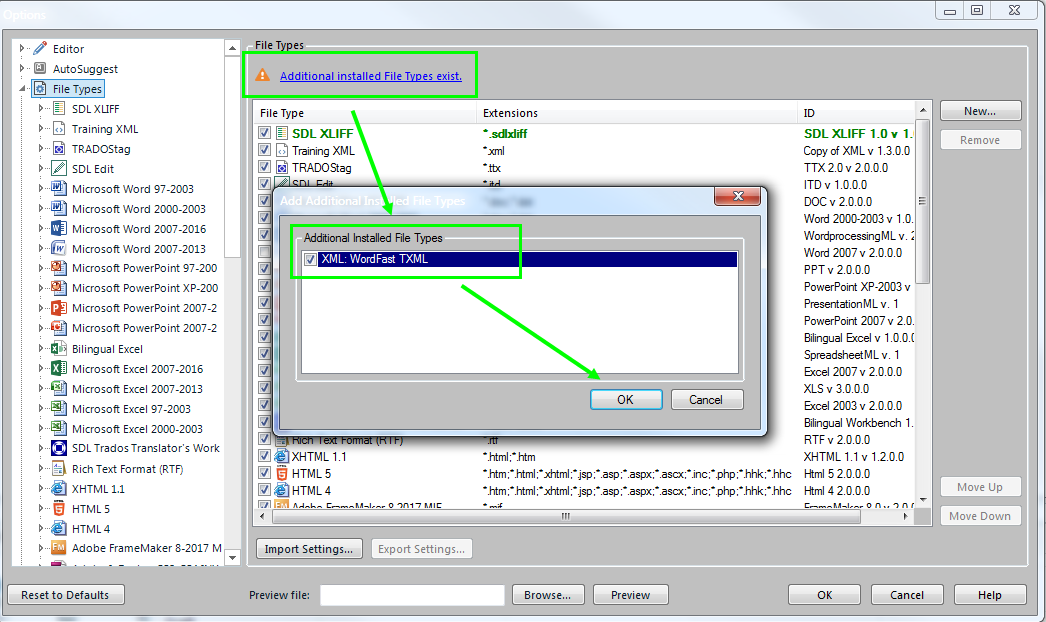Viewport: 1046px width, 622px height.
Task: Click the Adobe FrameMaker 8-2017 icon
Action: coord(59,548)
